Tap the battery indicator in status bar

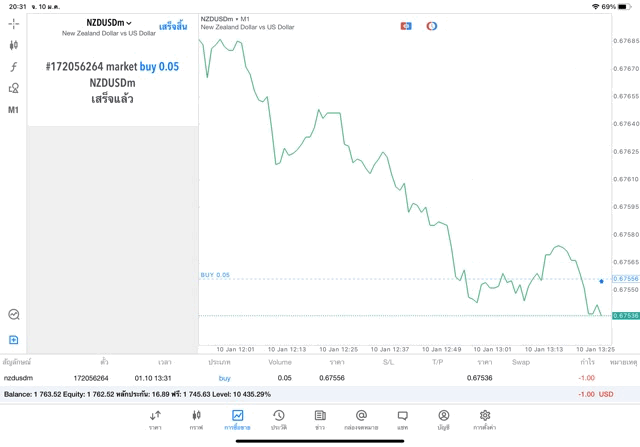tap(625, 7)
